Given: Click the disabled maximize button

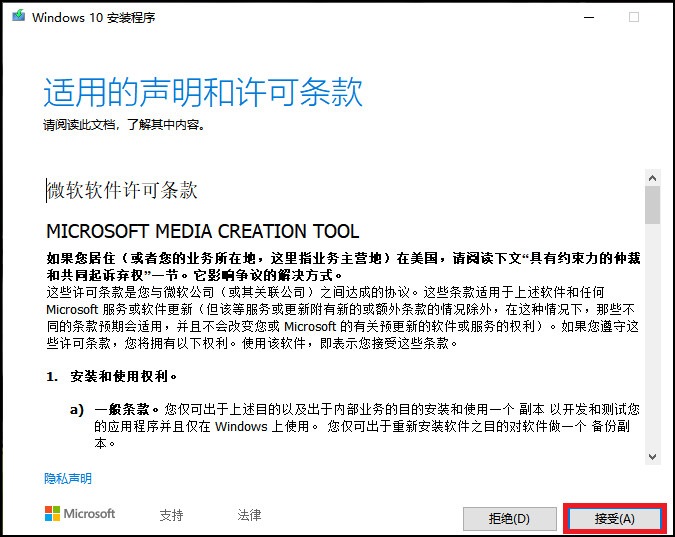Looking at the screenshot, I should pyautogui.click(x=634, y=17).
